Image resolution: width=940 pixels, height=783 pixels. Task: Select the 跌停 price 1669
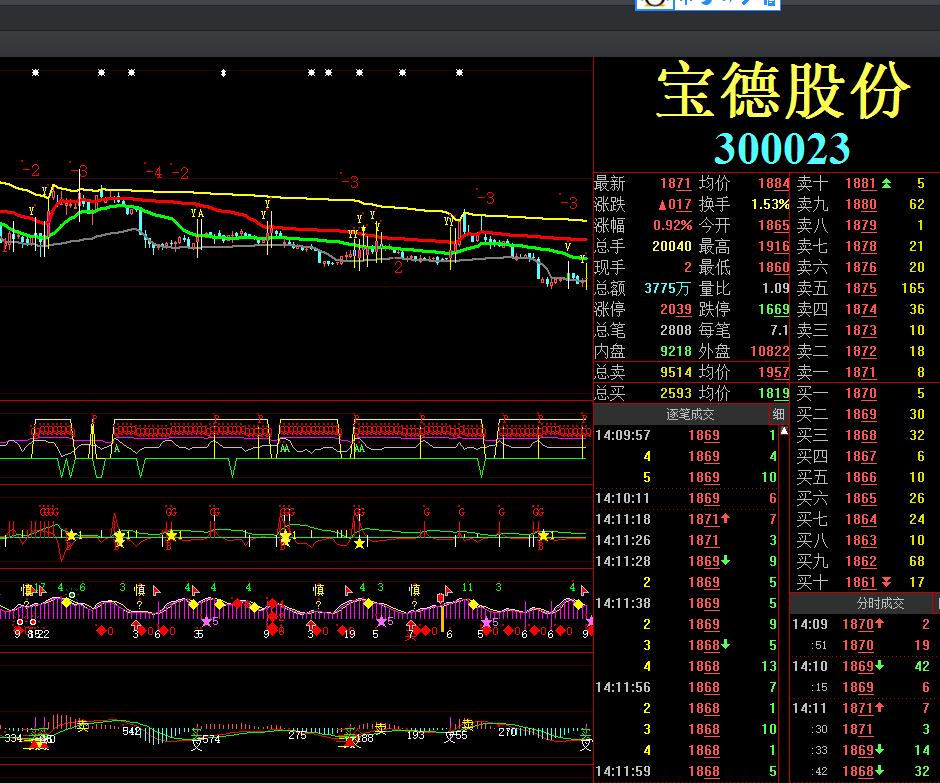[774, 309]
